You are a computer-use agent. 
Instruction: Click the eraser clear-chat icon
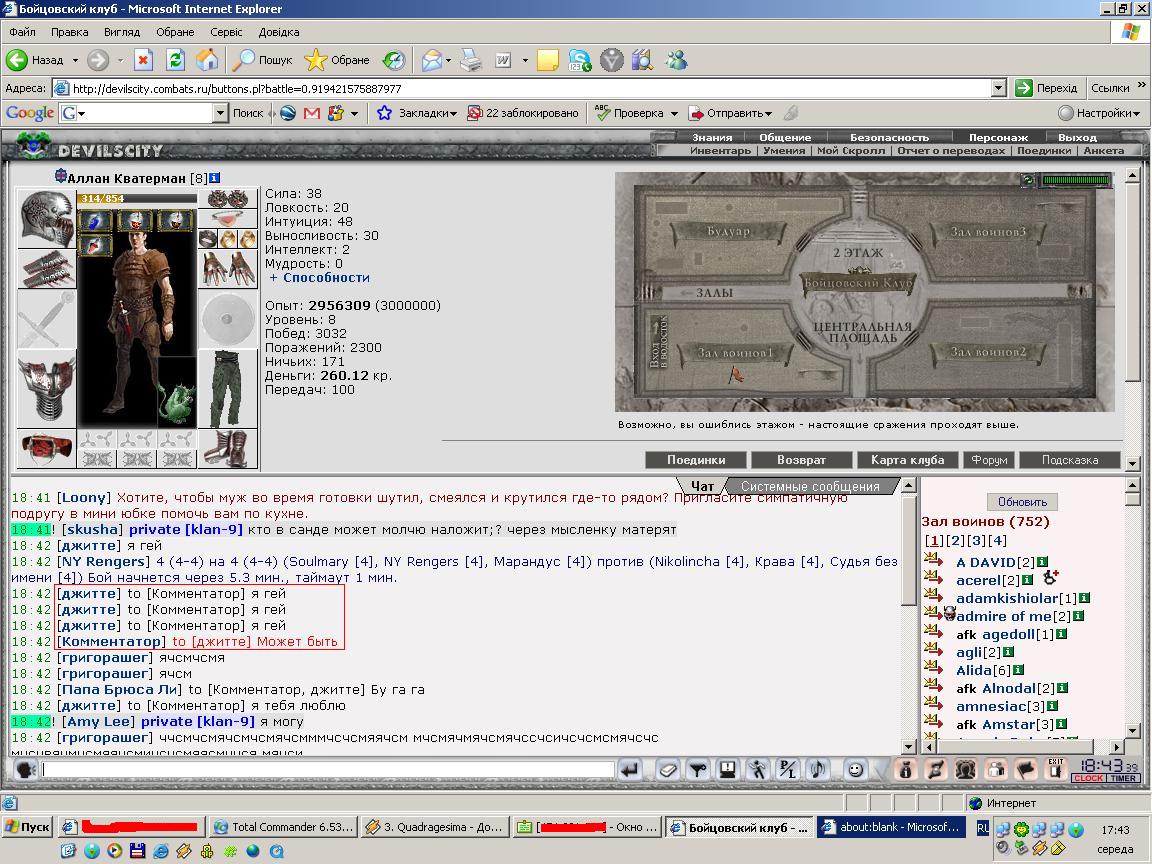click(667, 769)
